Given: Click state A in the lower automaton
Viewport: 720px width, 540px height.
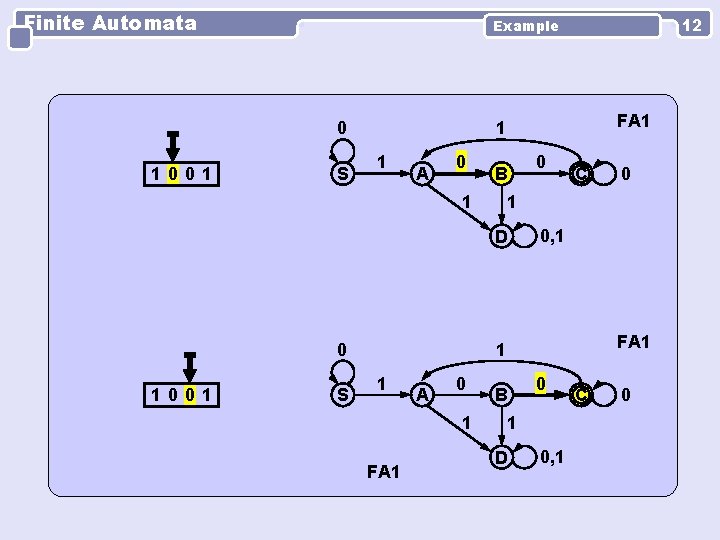Looking at the screenshot, I should click(422, 395).
